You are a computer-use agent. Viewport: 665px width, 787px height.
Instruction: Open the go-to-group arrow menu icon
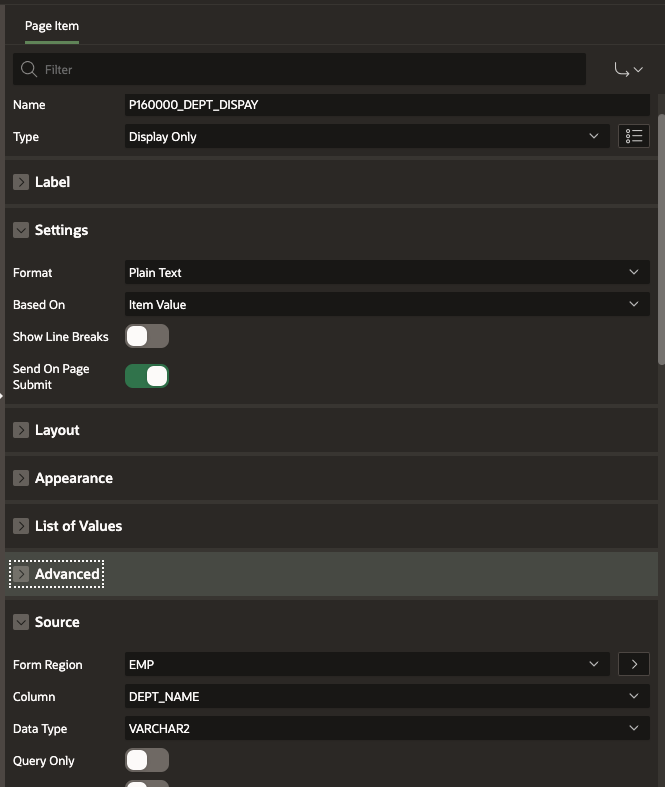[x=628, y=69]
